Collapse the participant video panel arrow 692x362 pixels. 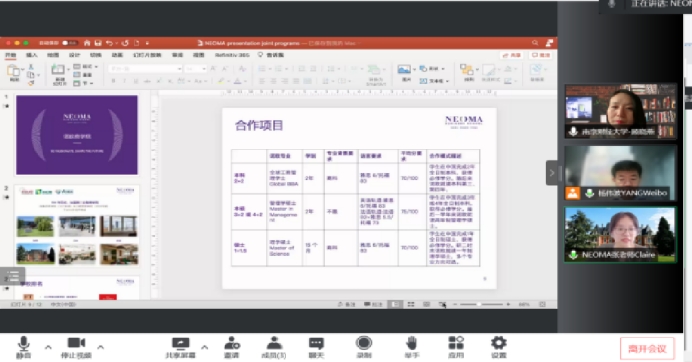pos(552,173)
